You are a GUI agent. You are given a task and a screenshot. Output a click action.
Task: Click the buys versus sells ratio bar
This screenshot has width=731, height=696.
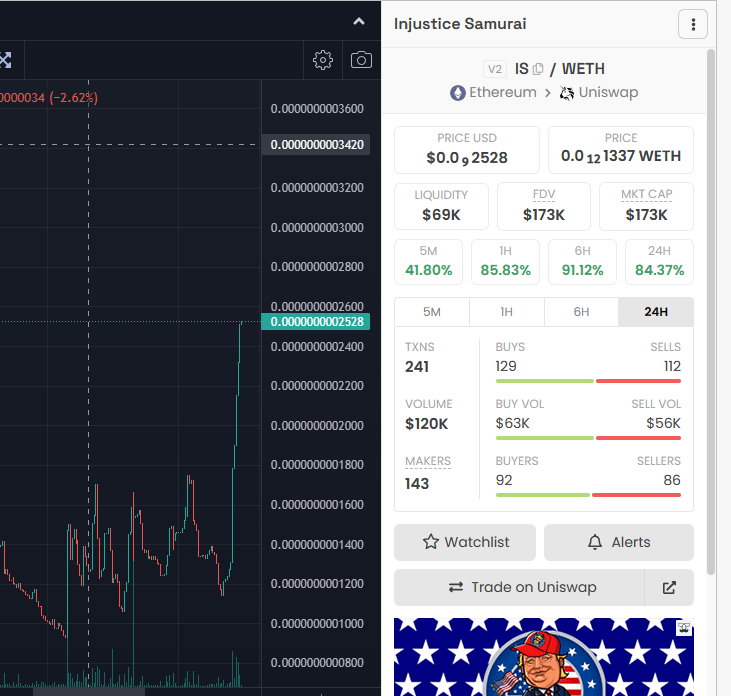point(588,381)
